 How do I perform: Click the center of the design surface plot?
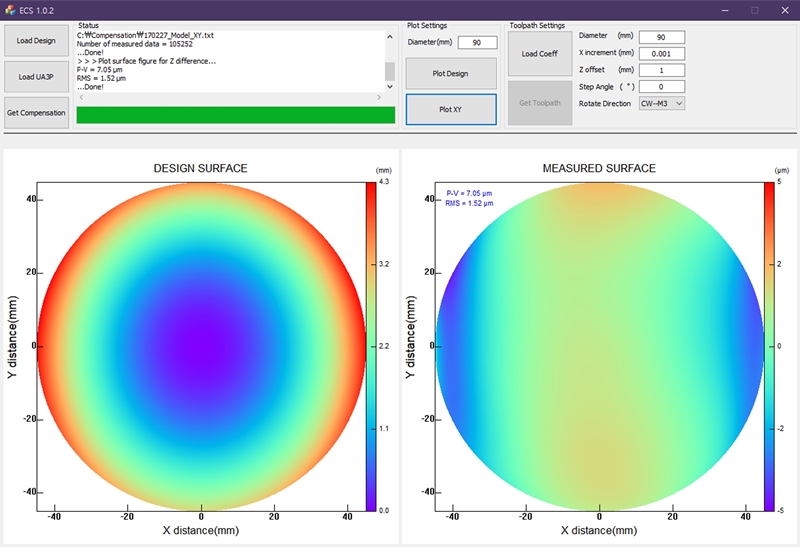[202, 346]
